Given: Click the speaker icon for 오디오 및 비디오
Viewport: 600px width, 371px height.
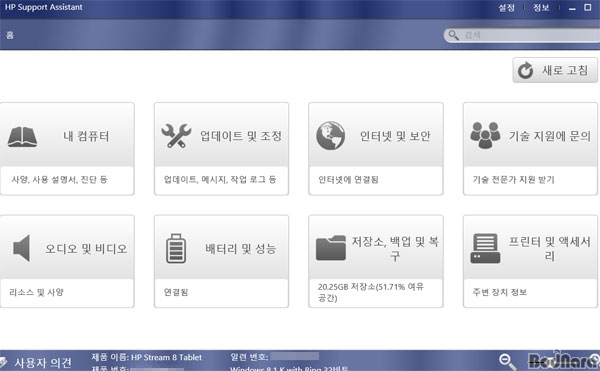Looking at the screenshot, I should pyautogui.click(x=21, y=248).
